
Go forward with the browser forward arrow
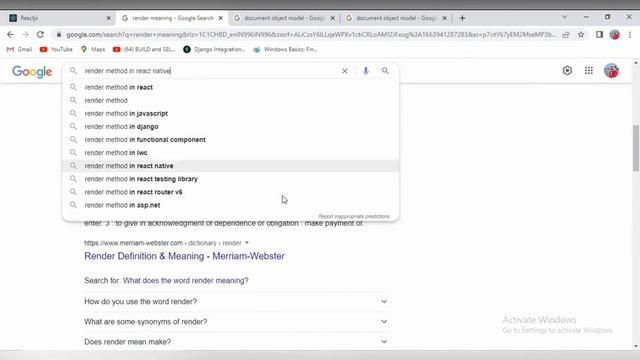tap(25, 35)
